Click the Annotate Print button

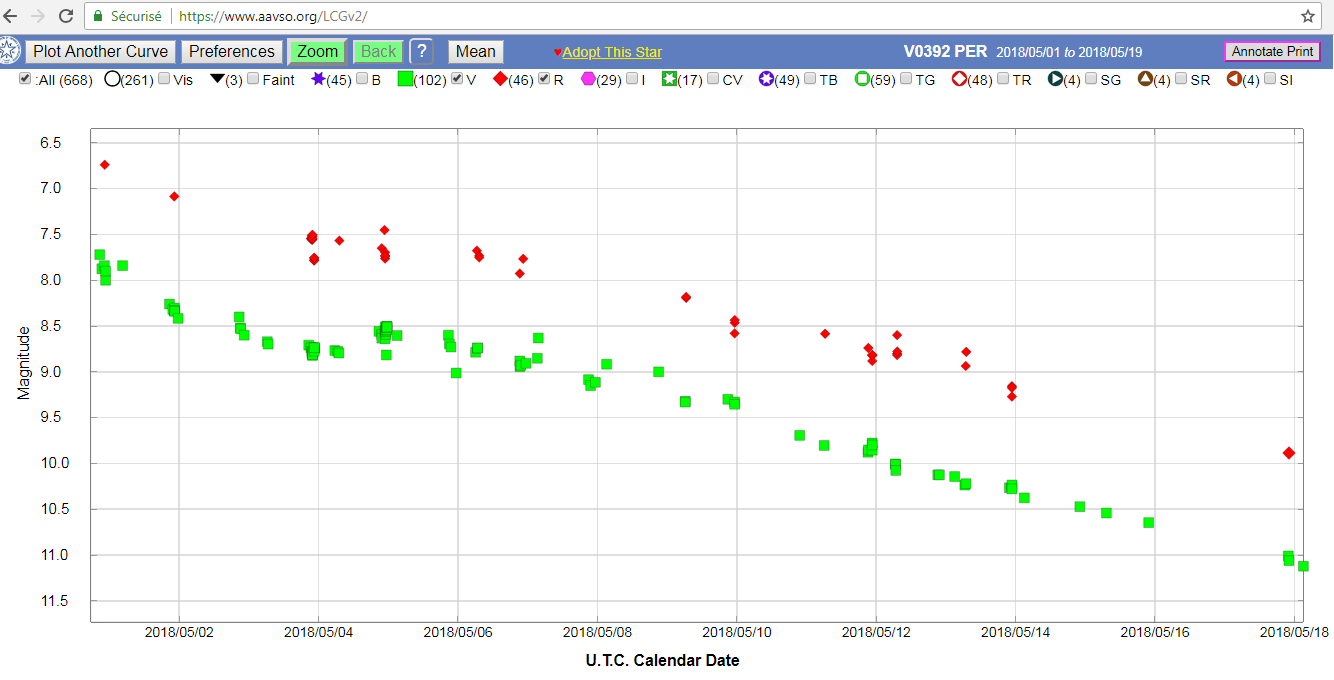point(1272,52)
